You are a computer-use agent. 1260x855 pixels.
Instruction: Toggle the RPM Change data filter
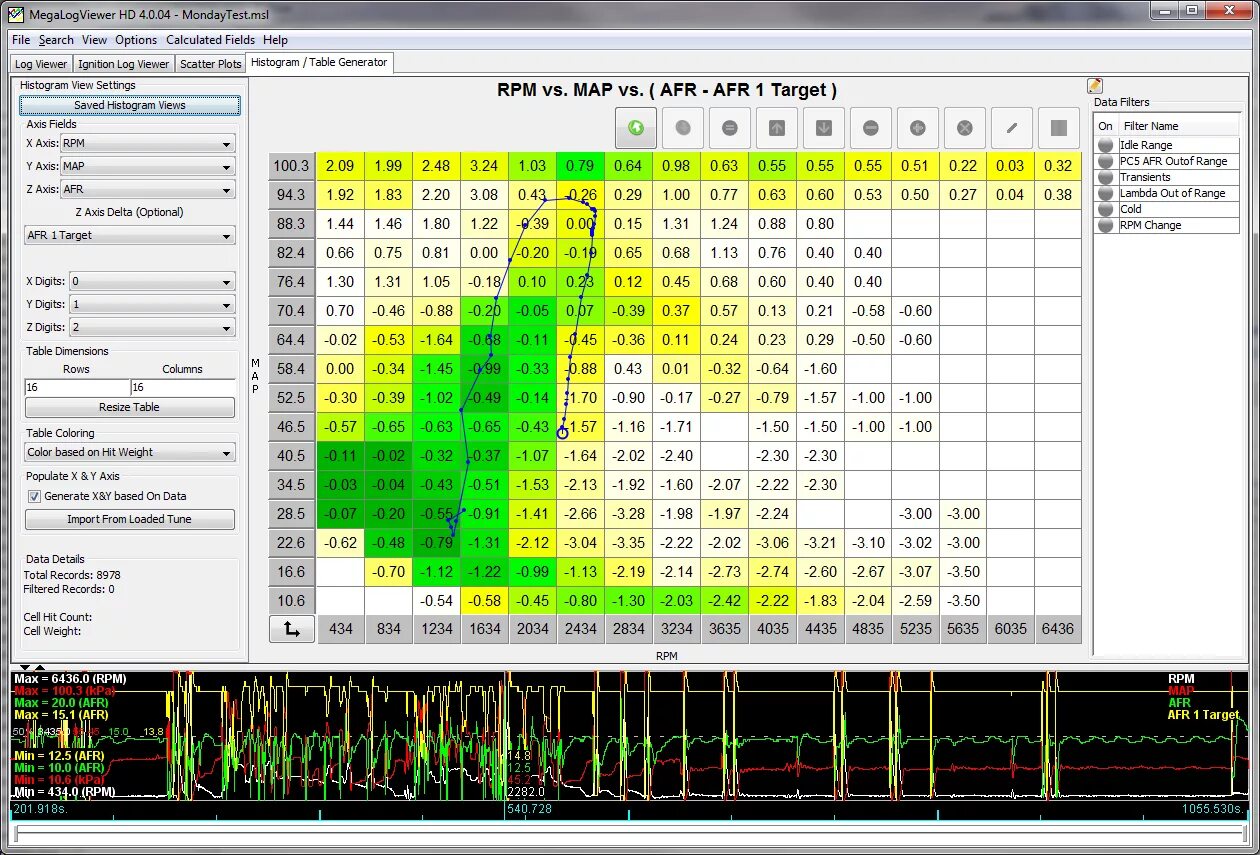[x=1106, y=225]
